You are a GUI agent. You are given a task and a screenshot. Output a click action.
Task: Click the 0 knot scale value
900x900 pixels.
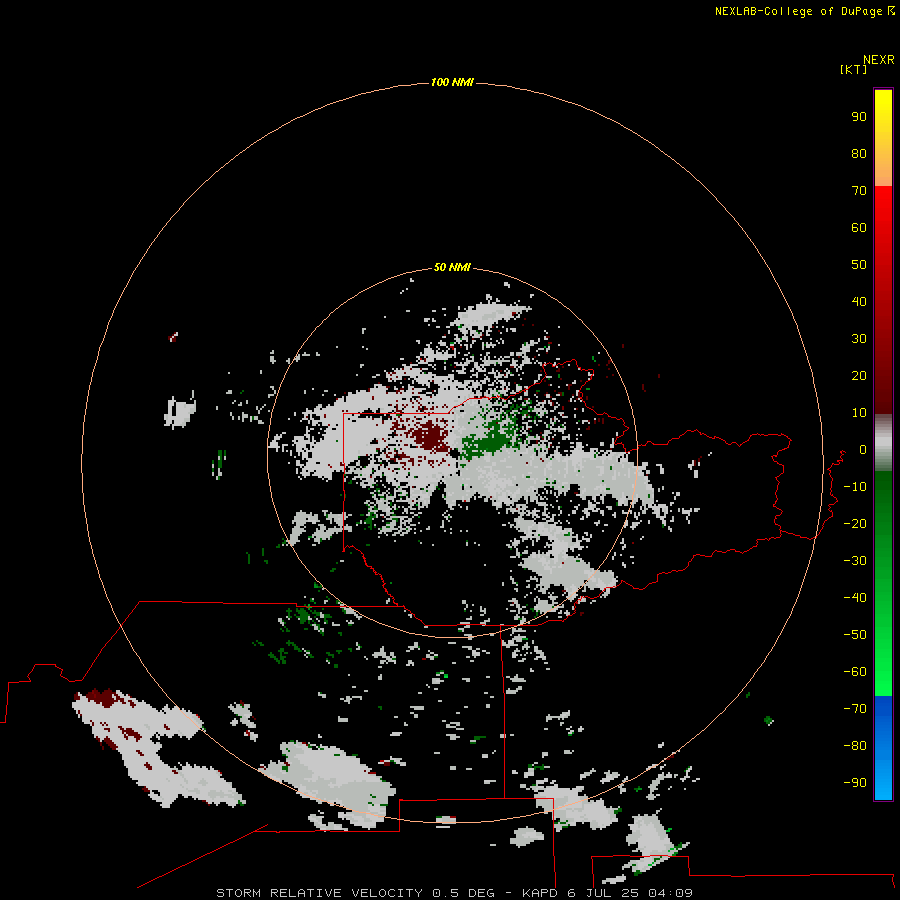pyautogui.click(x=863, y=450)
